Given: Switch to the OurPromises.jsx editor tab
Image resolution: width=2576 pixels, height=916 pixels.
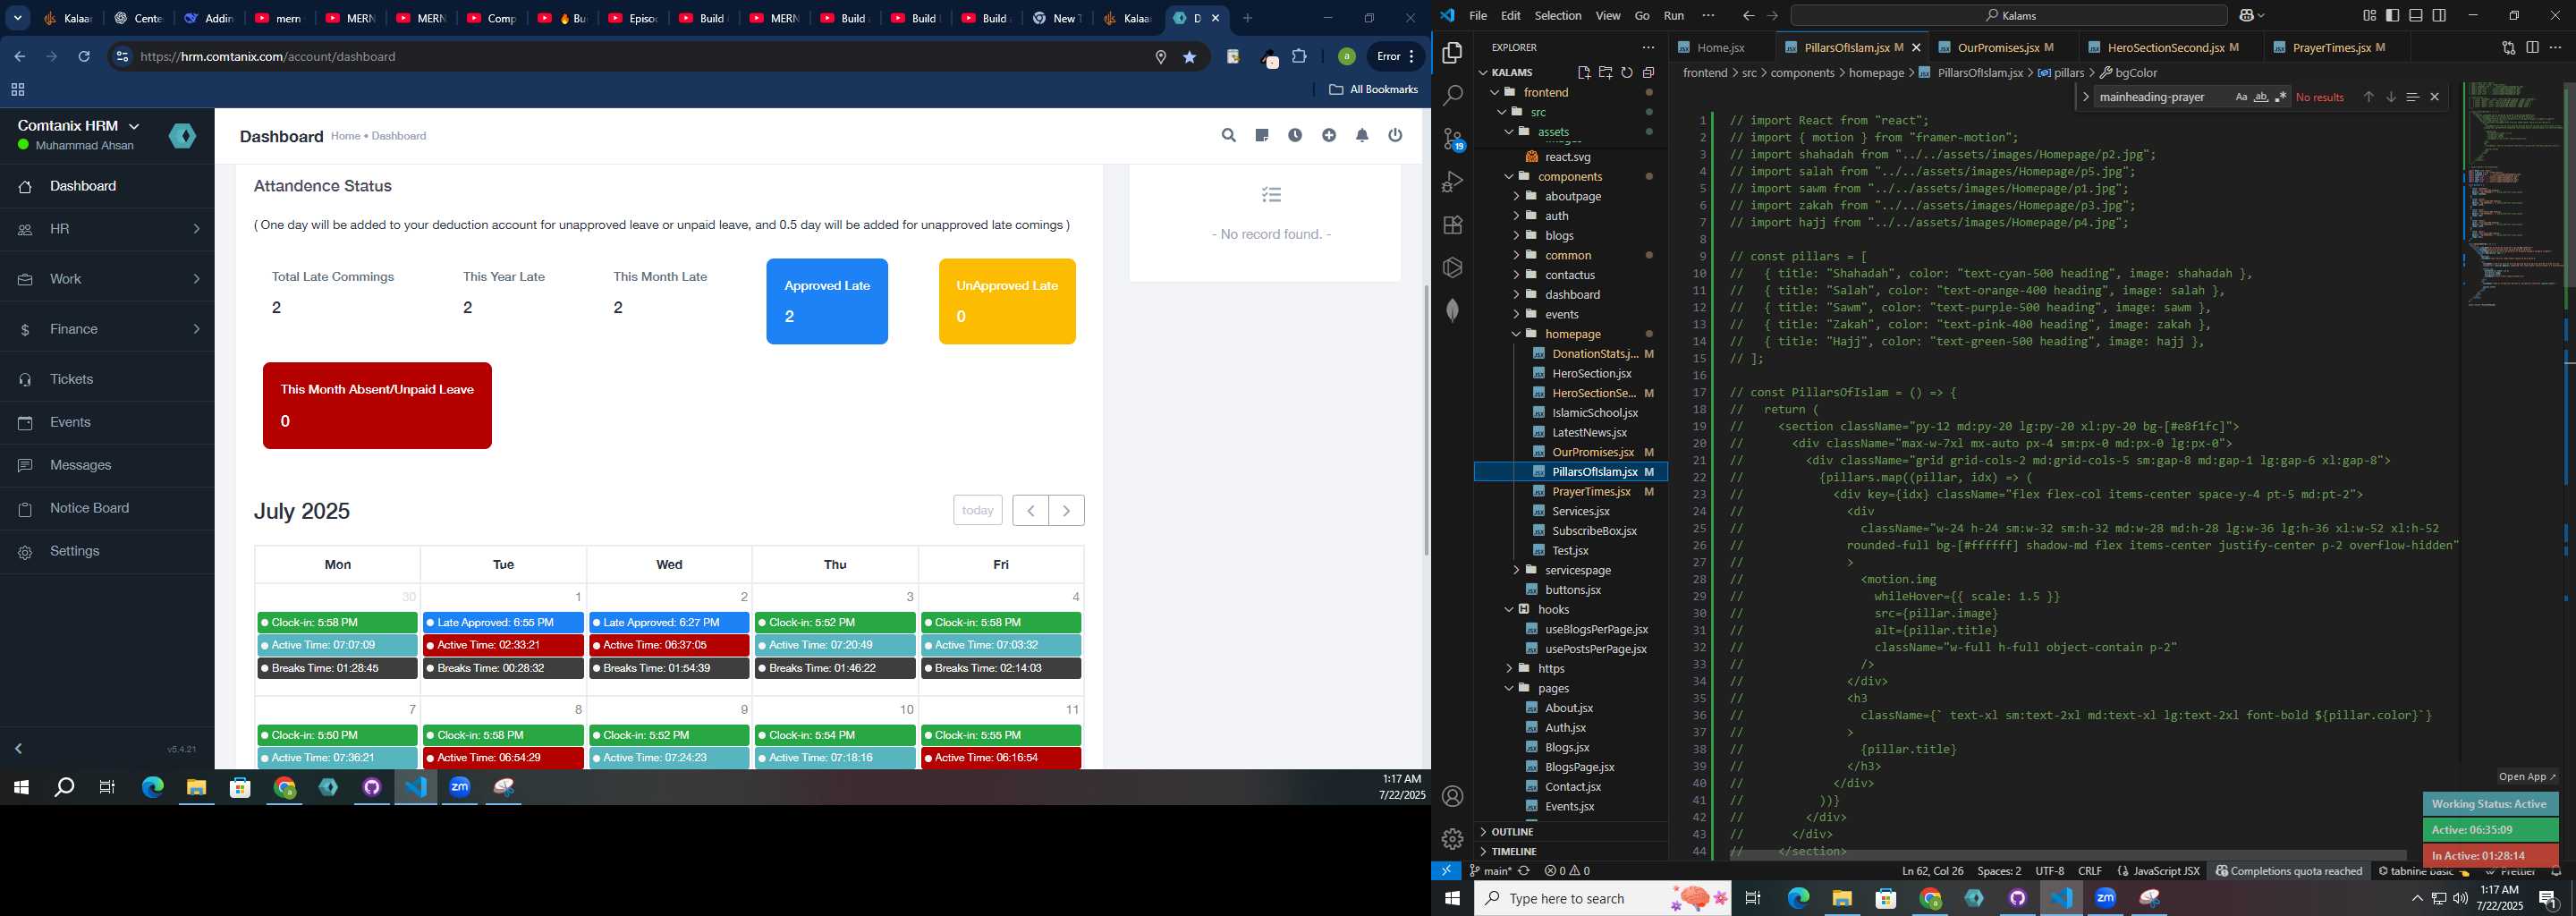Looking at the screenshot, I should click(x=1997, y=47).
